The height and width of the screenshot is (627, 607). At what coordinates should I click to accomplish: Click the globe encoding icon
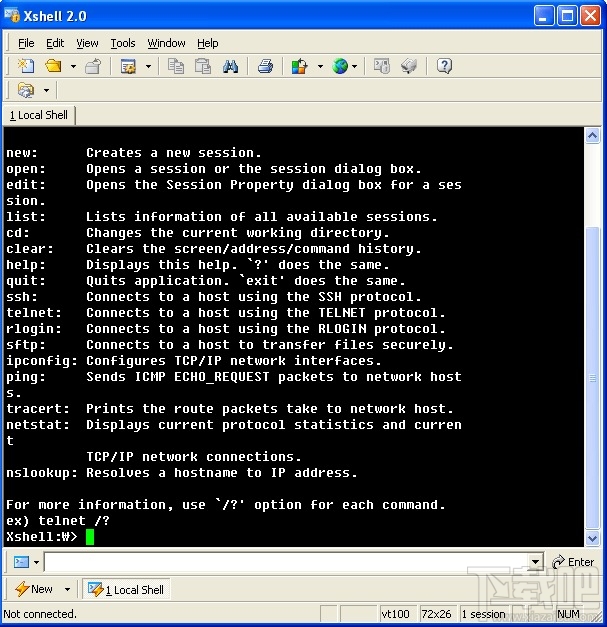click(x=340, y=66)
